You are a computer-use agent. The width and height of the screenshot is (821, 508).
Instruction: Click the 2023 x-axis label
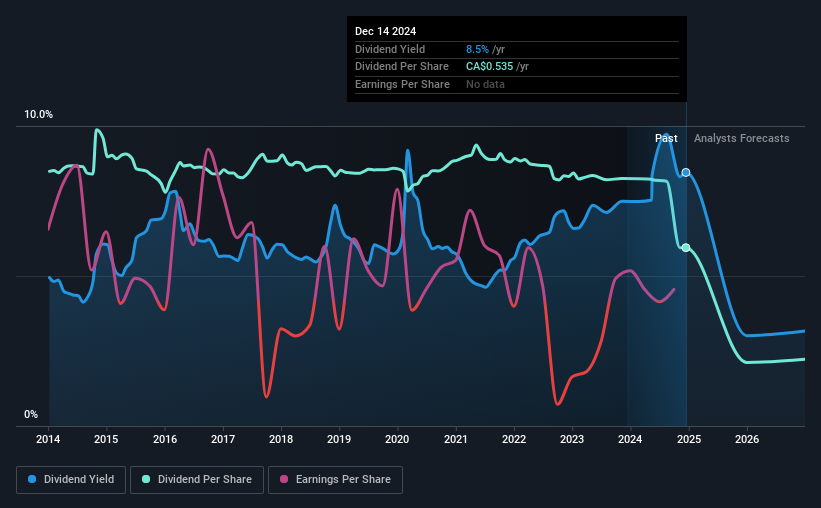[x=572, y=439]
